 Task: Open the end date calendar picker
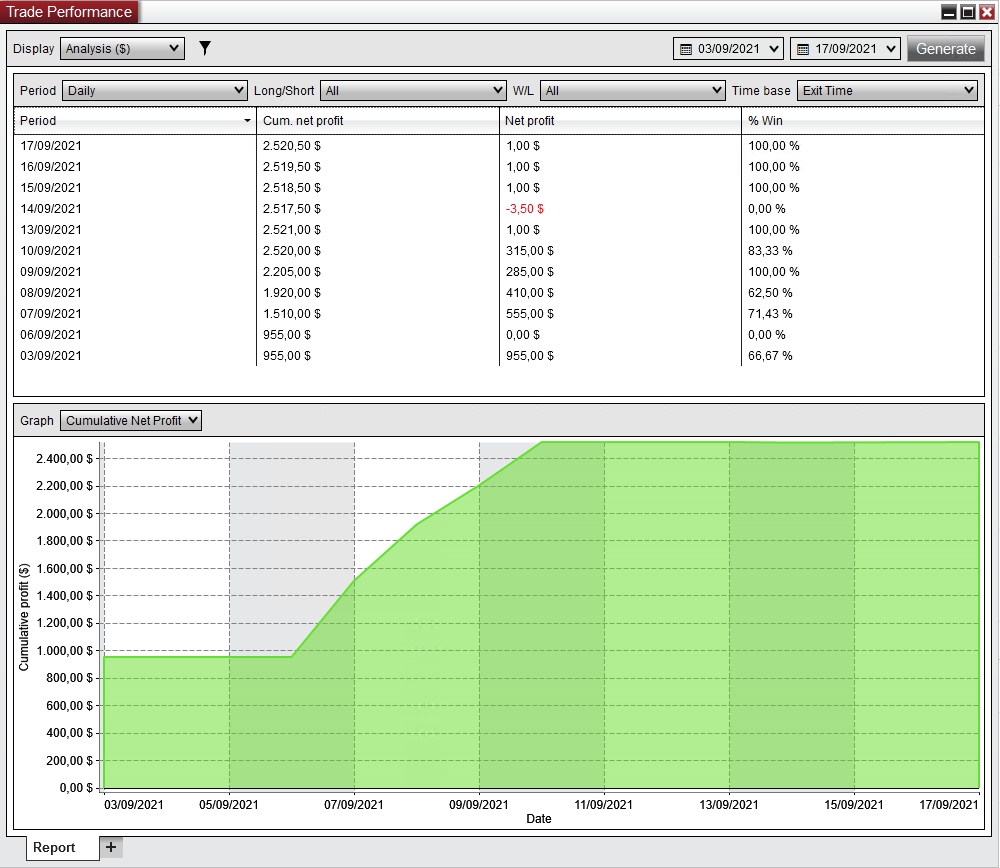click(845, 49)
